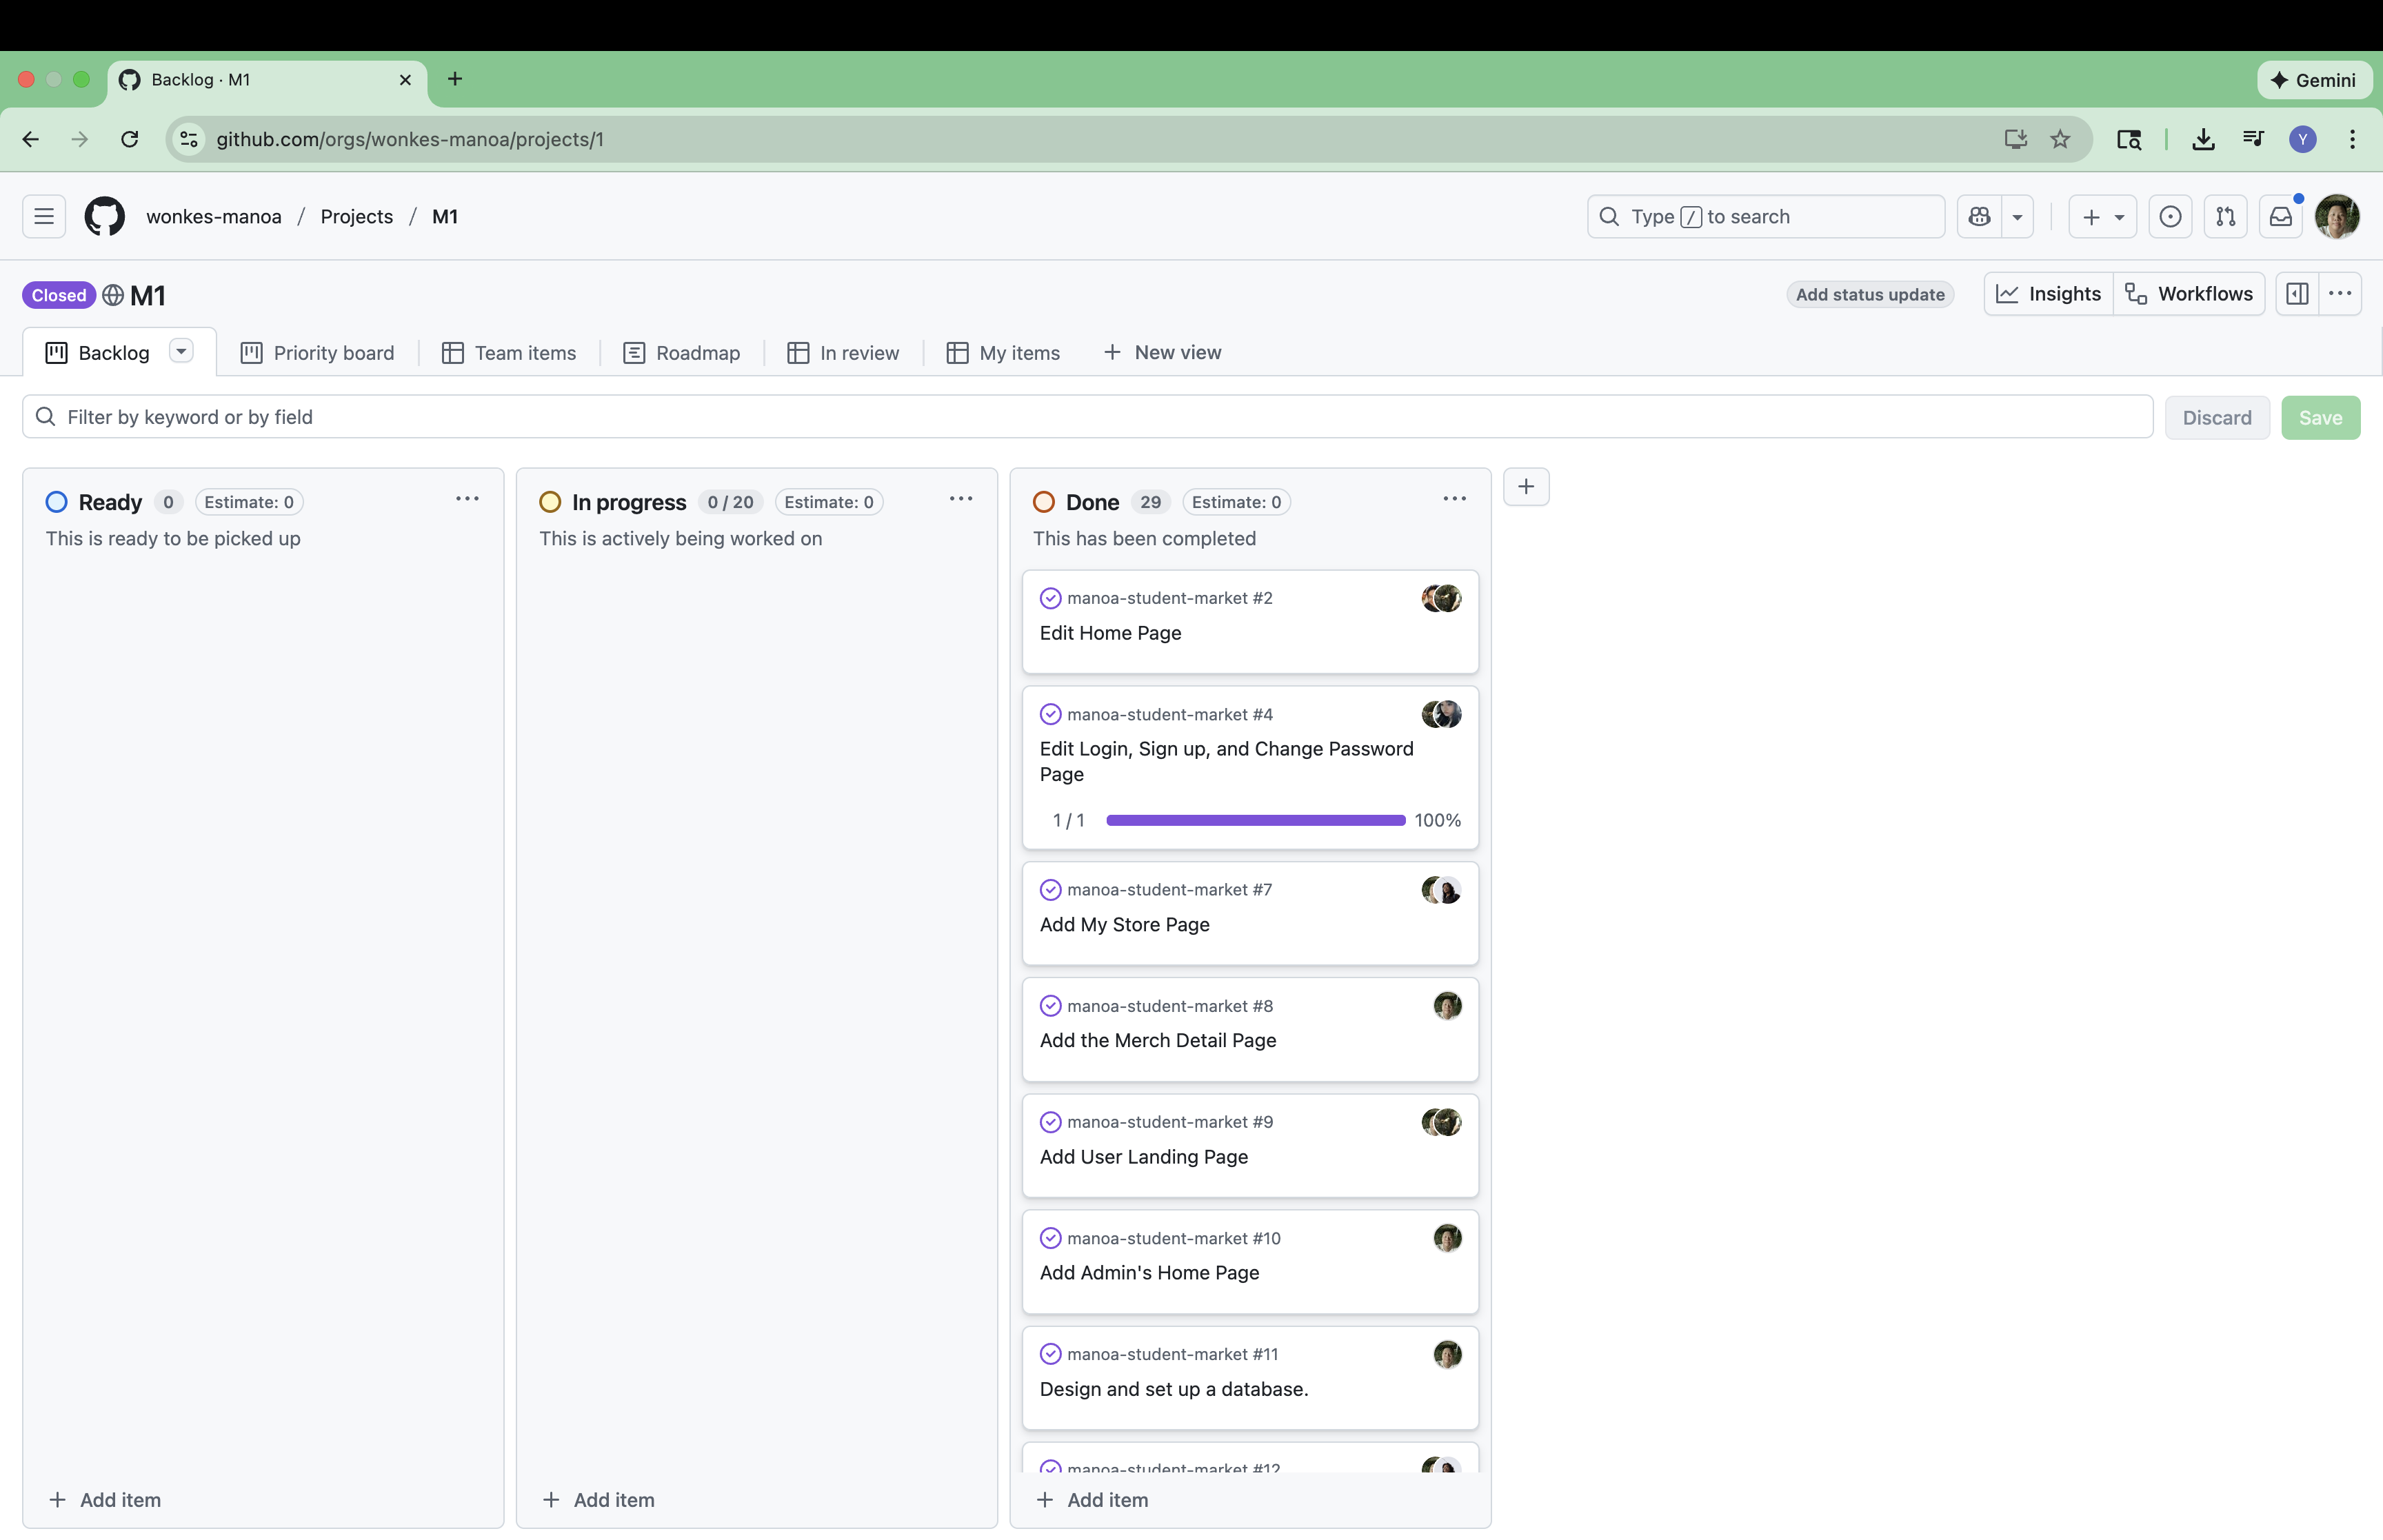Open Copilot chat icon
Screen dimensions: 2383x1540
1979,216
